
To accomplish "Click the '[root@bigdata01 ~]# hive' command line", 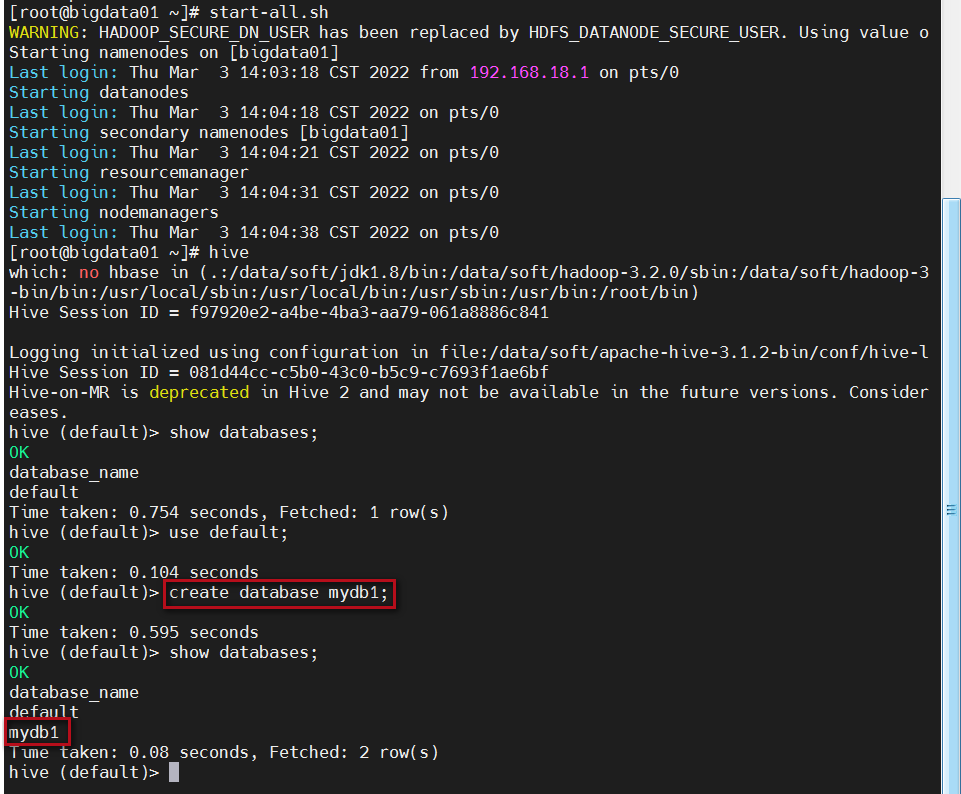I will pyautogui.click(x=129, y=252).
